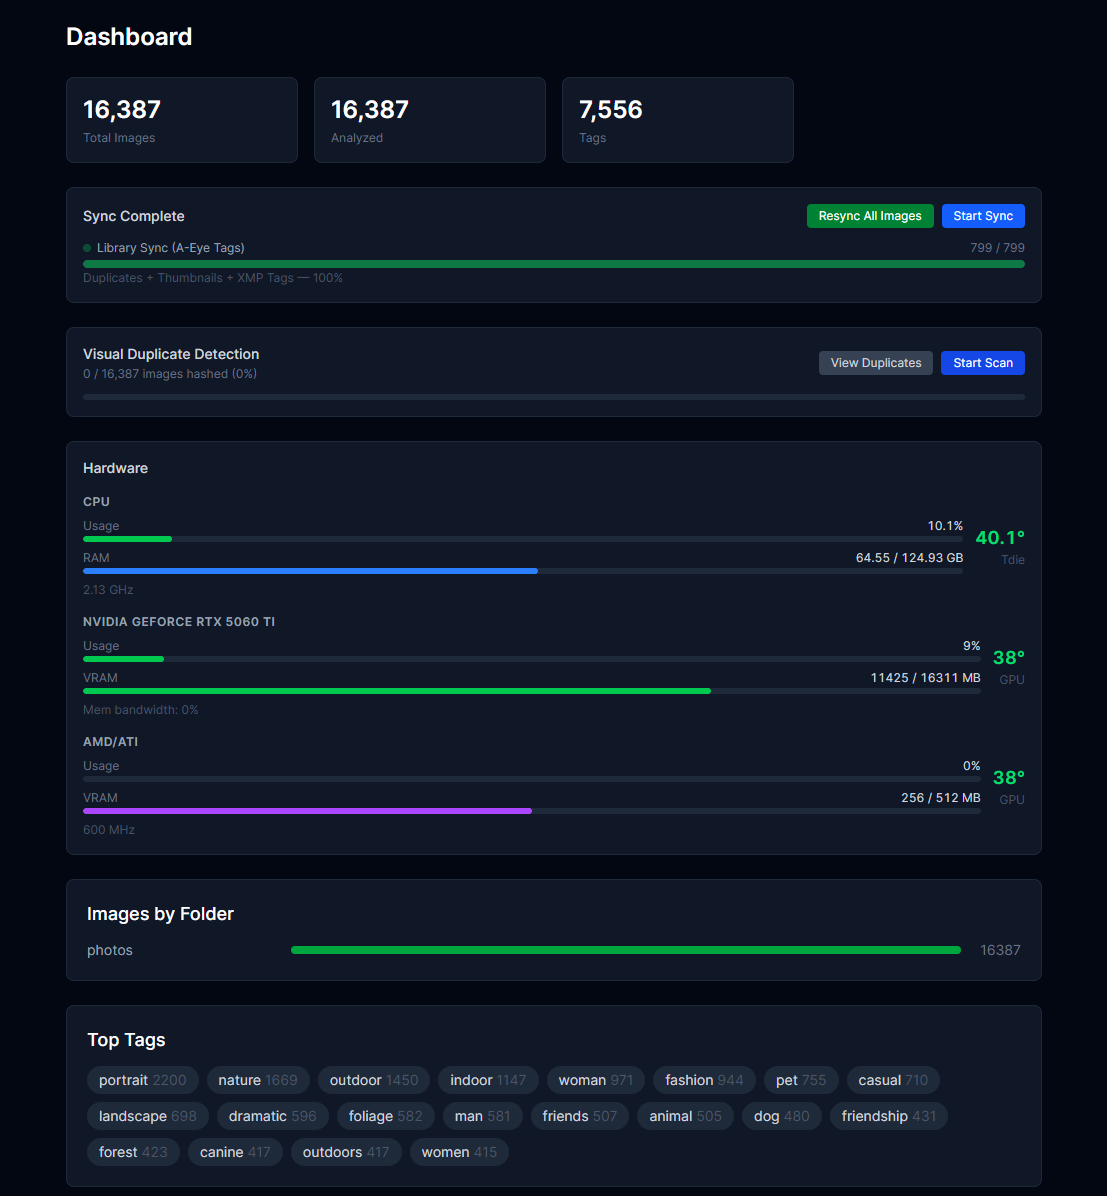1107x1196 pixels.
Task: Click the 2.13 GHz clock value
Action: click(x=108, y=590)
